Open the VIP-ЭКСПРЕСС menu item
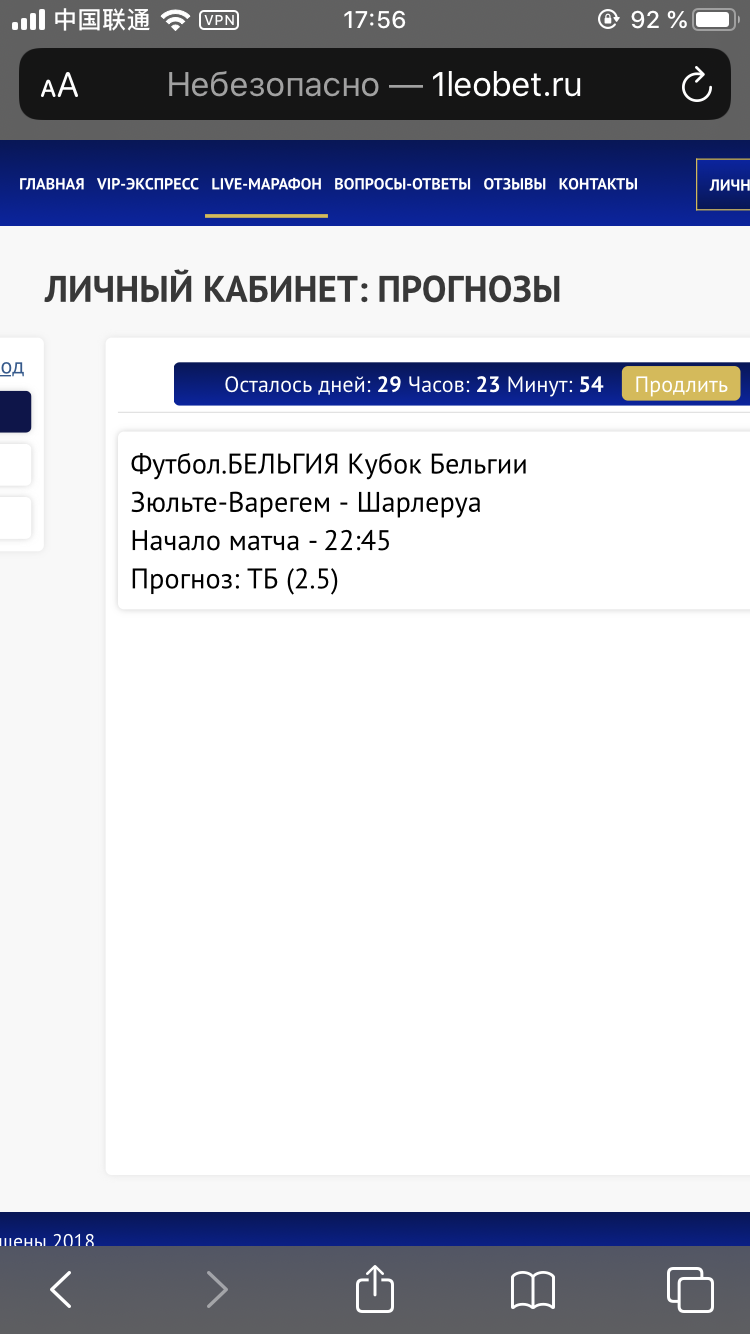The width and height of the screenshot is (750, 1334). pyautogui.click(x=148, y=184)
